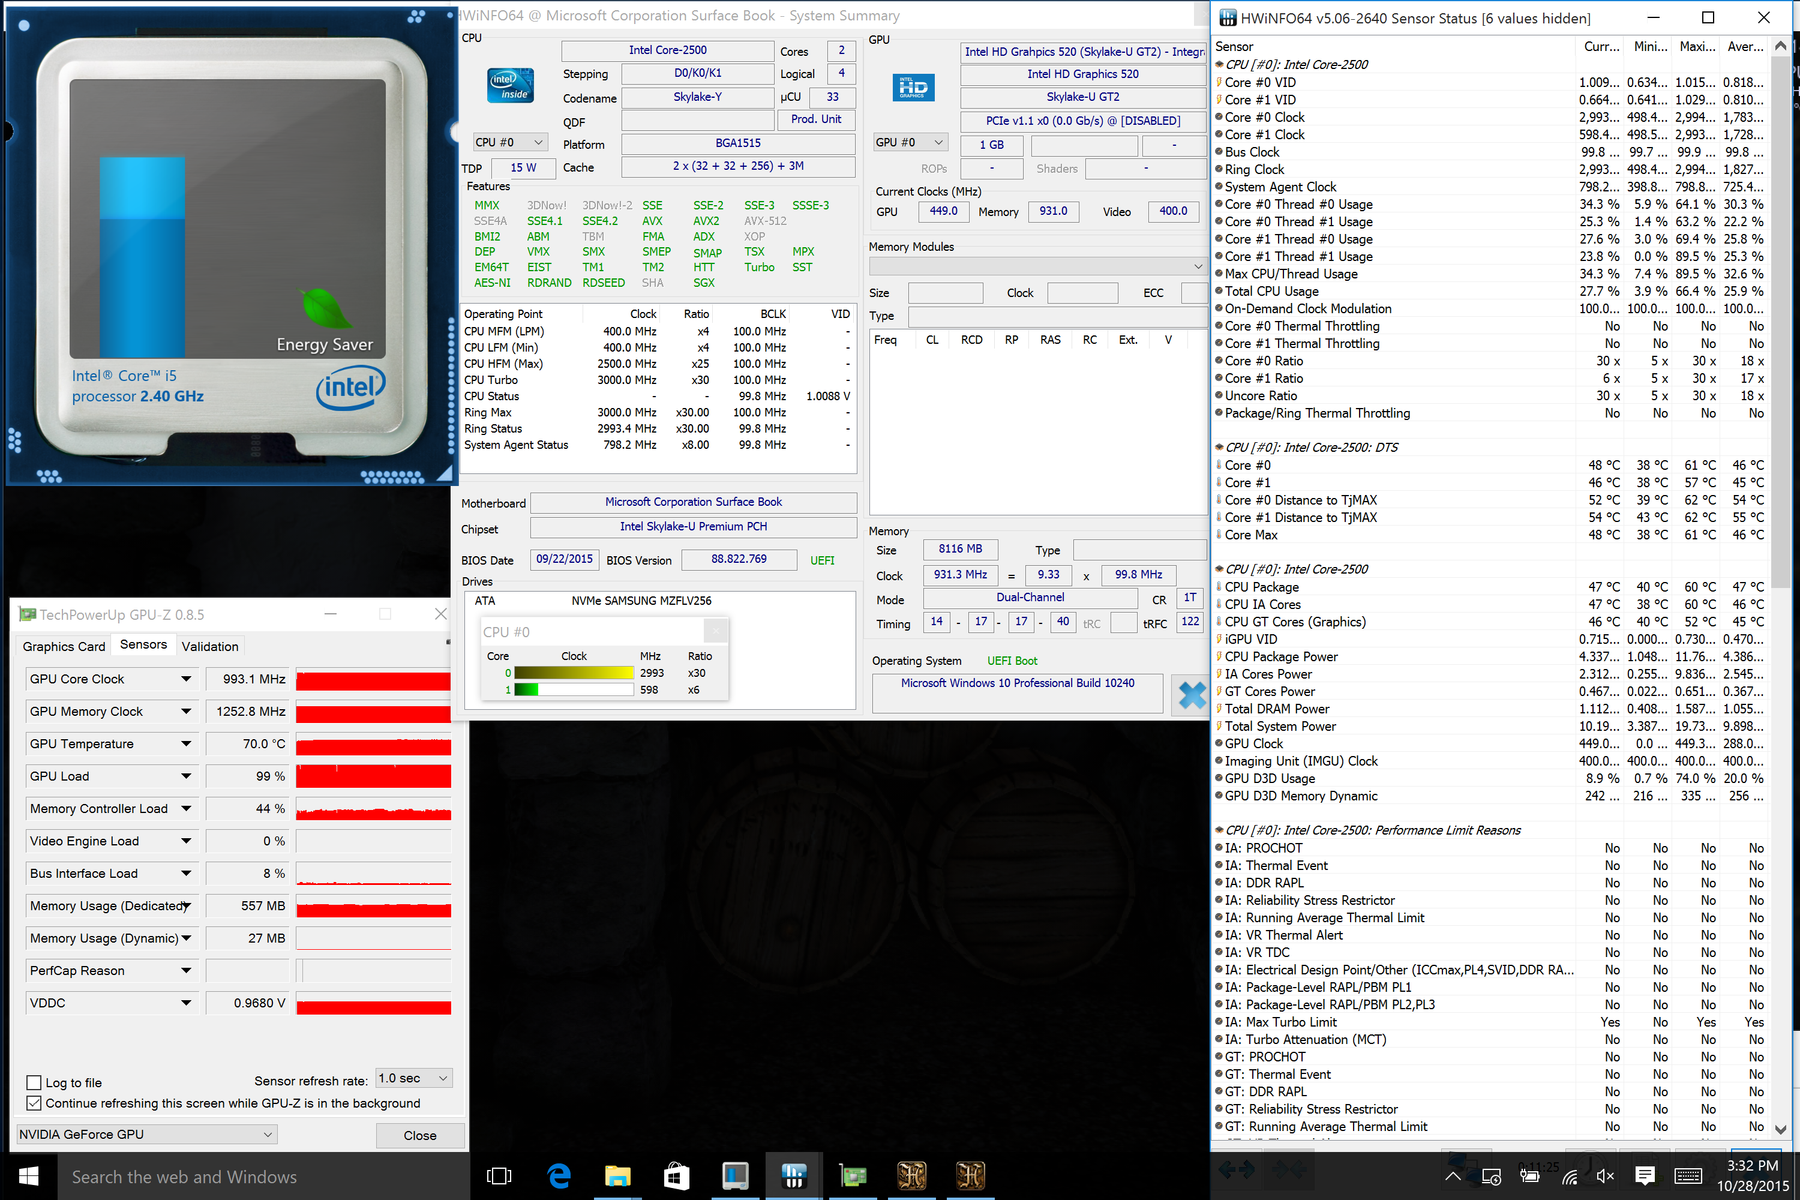Image resolution: width=1800 pixels, height=1200 pixels.
Task: Select the Sensors tab in GPU-Z
Action: click(144, 645)
